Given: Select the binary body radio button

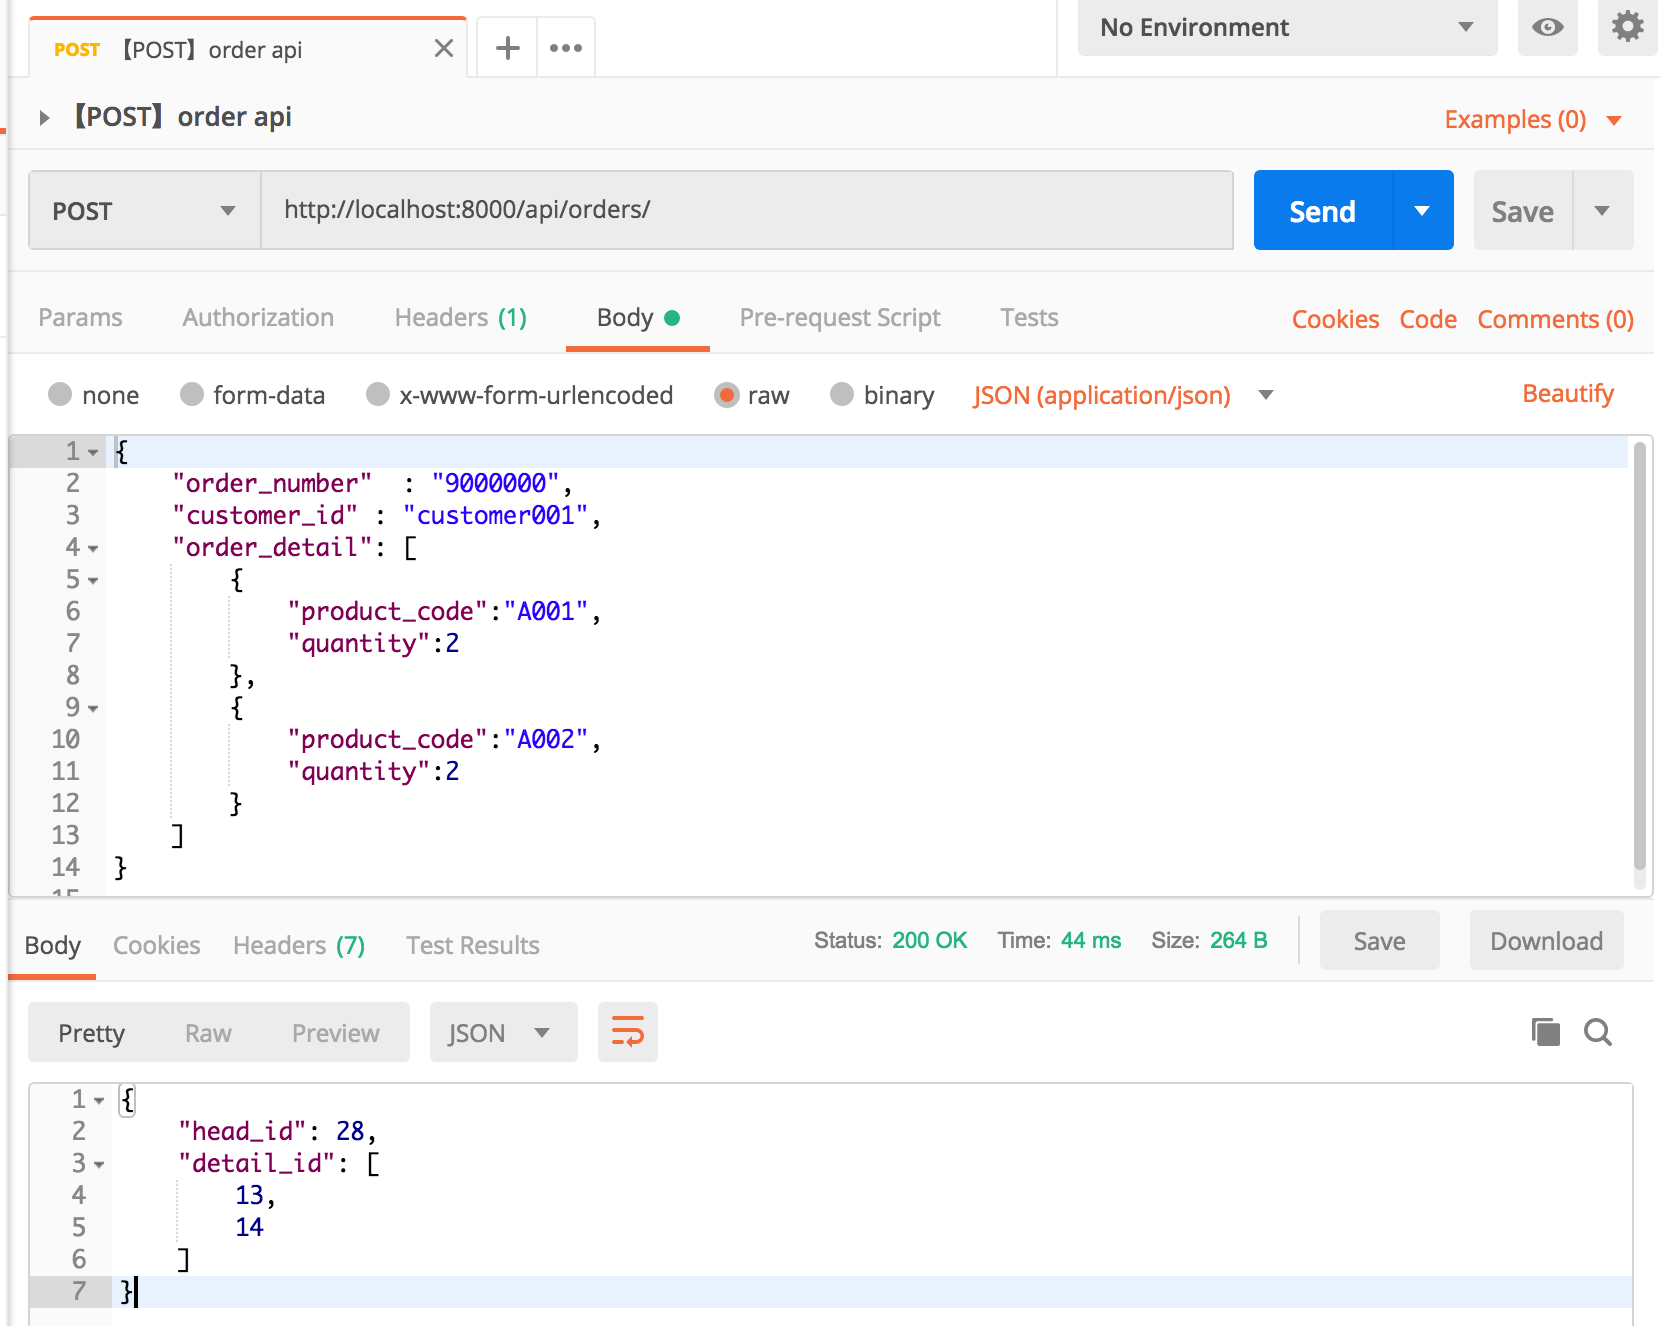Looking at the screenshot, I should click(842, 395).
